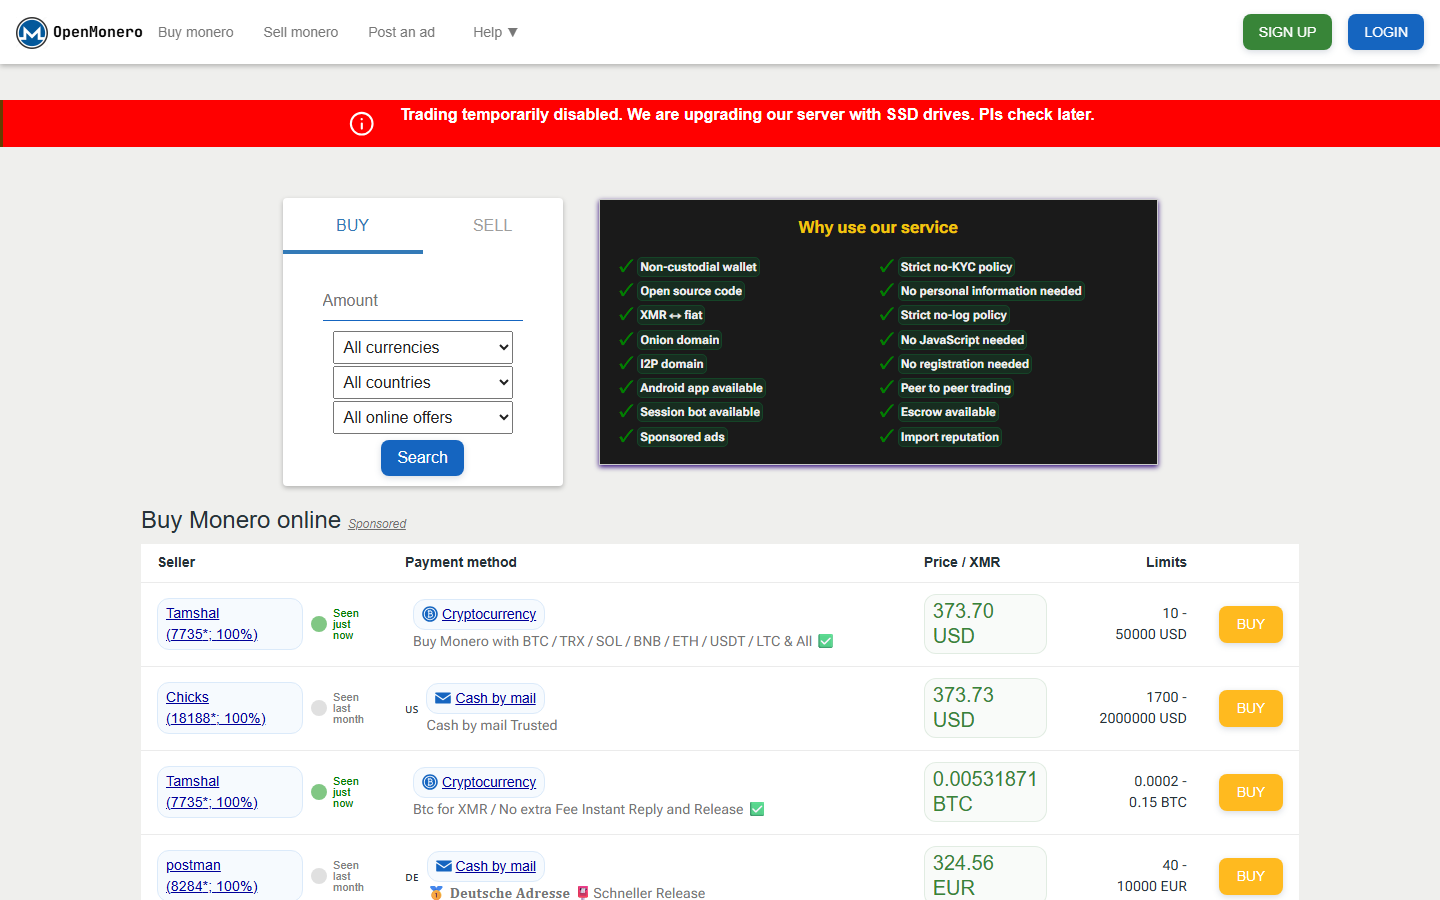Click the green status dot for Tamshal BTC offer
The width and height of the screenshot is (1440, 900).
tap(319, 792)
